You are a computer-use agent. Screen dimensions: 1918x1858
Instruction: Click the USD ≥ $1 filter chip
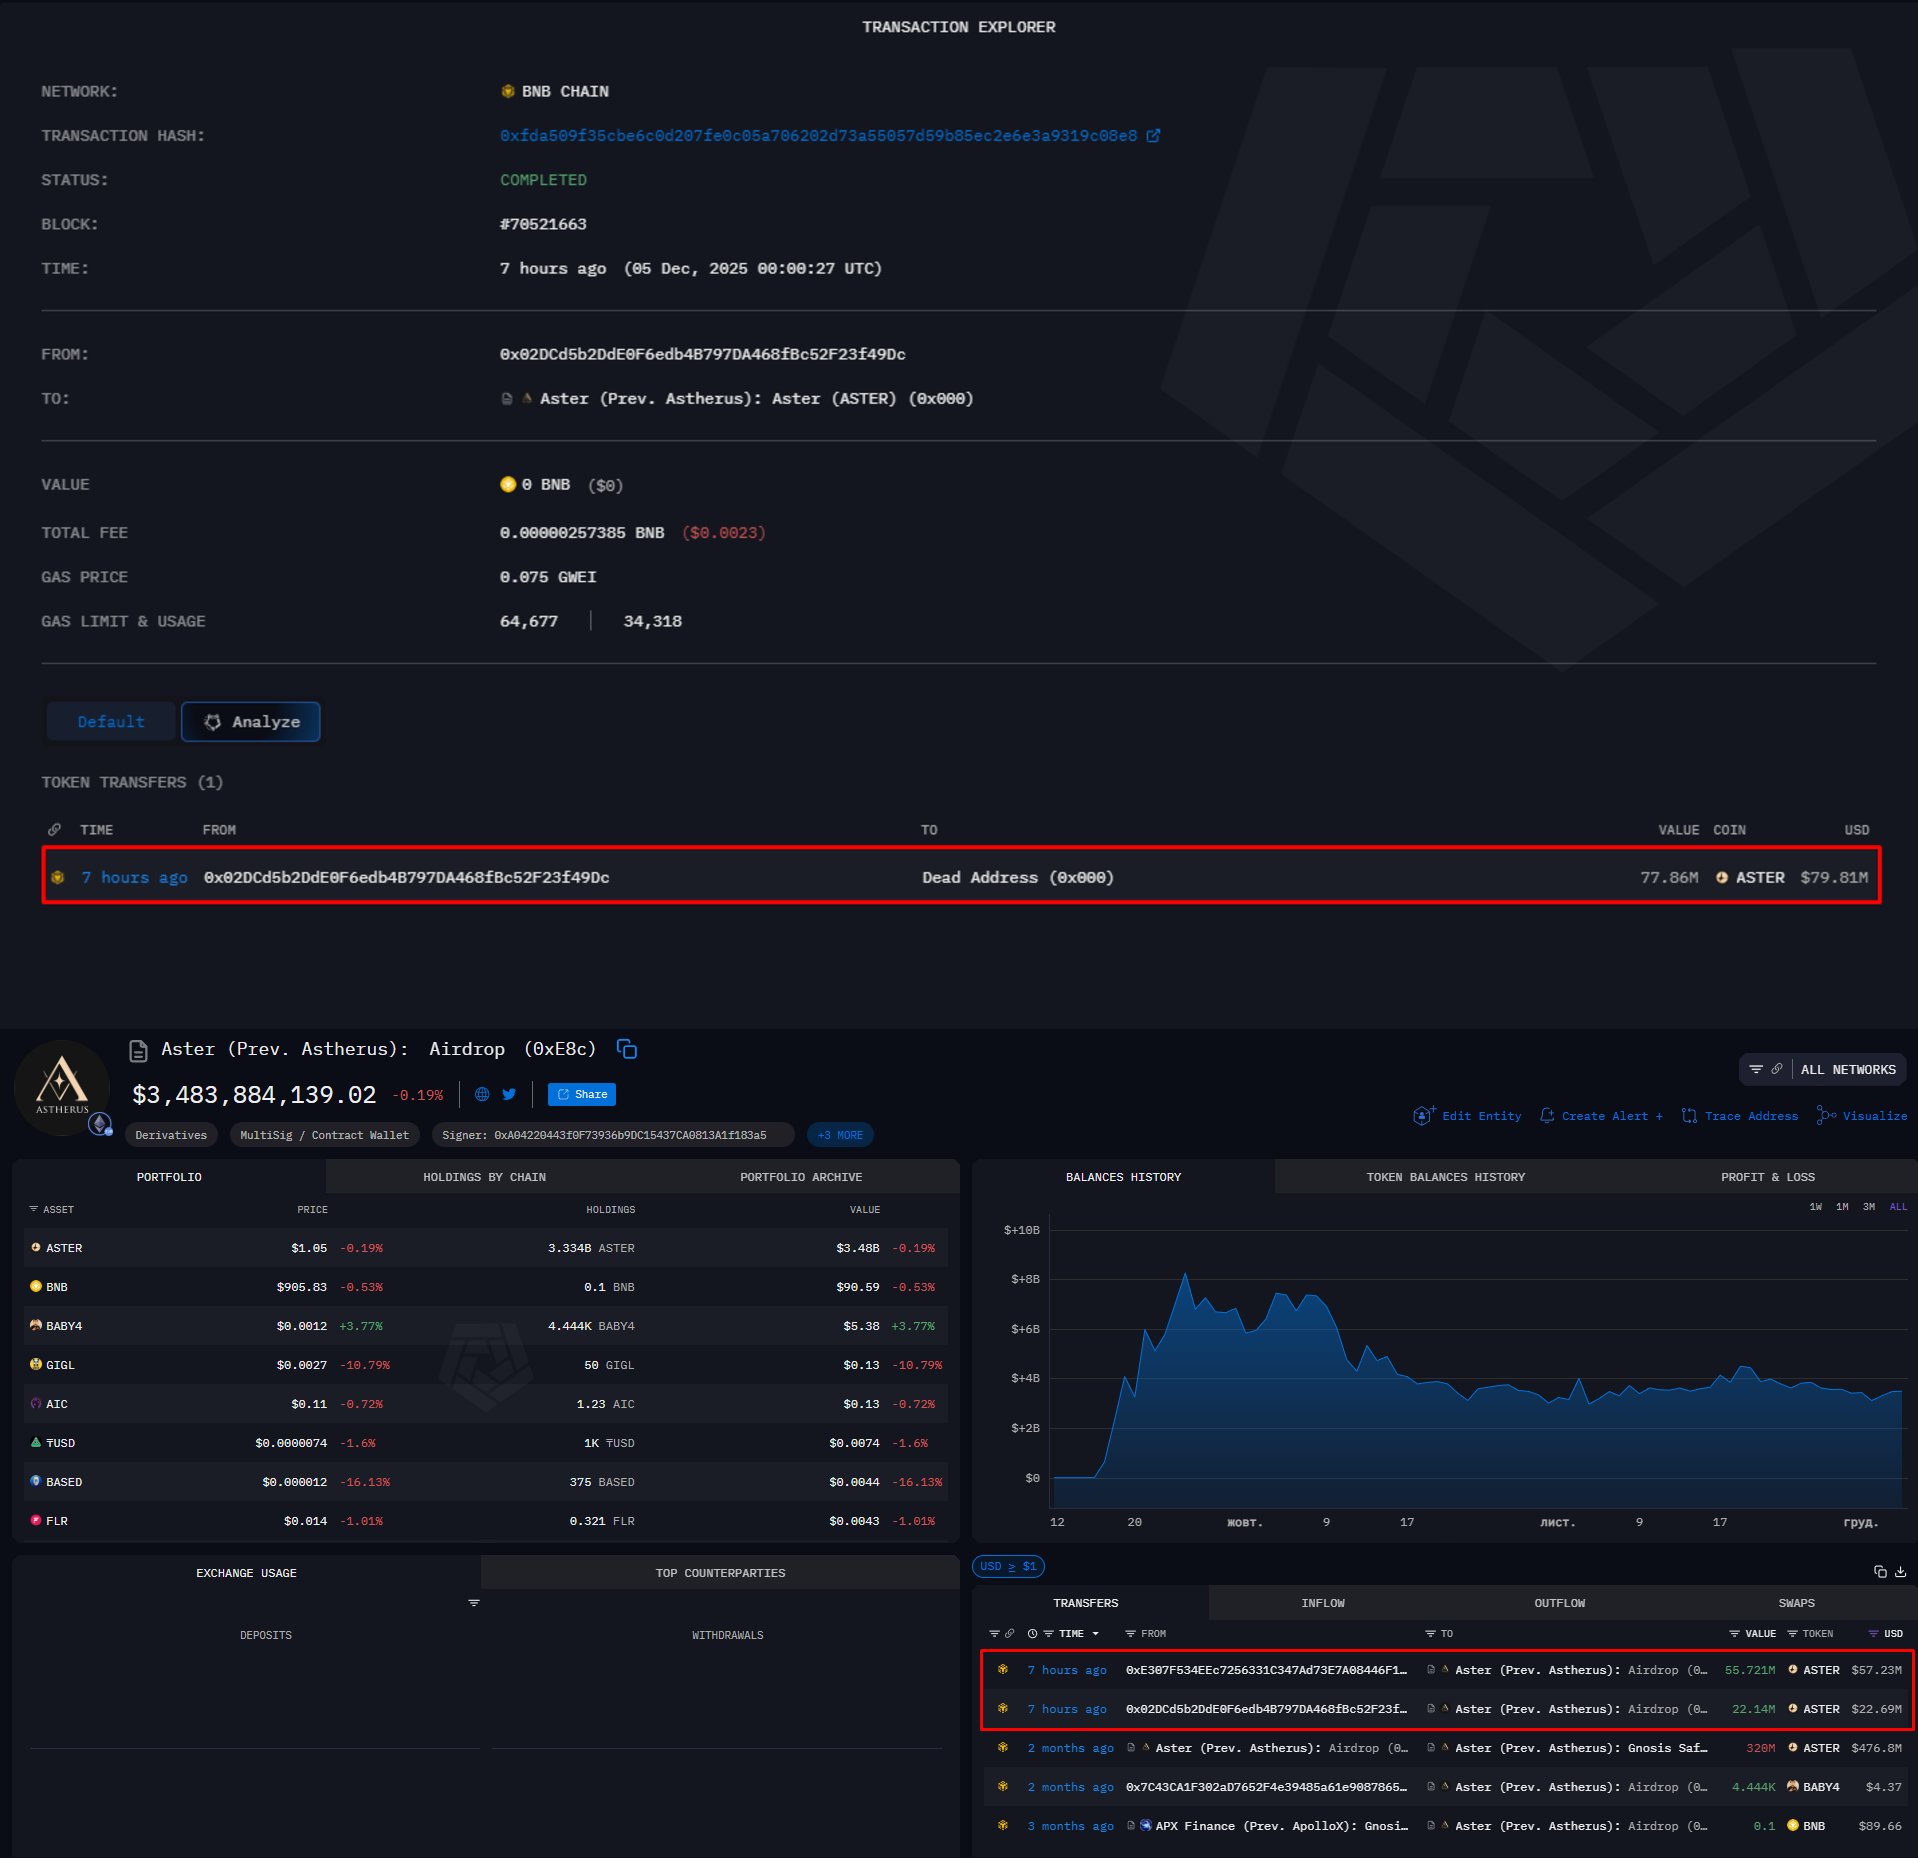[1008, 1566]
